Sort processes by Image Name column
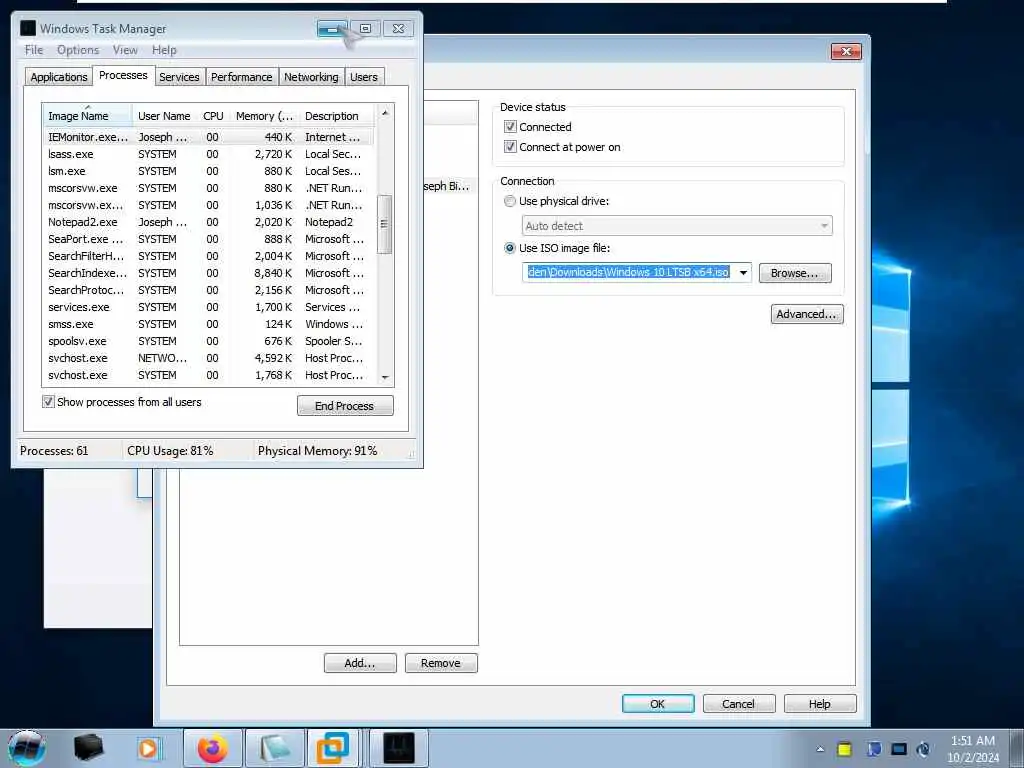Image resolution: width=1024 pixels, height=768 pixels. click(88, 116)
